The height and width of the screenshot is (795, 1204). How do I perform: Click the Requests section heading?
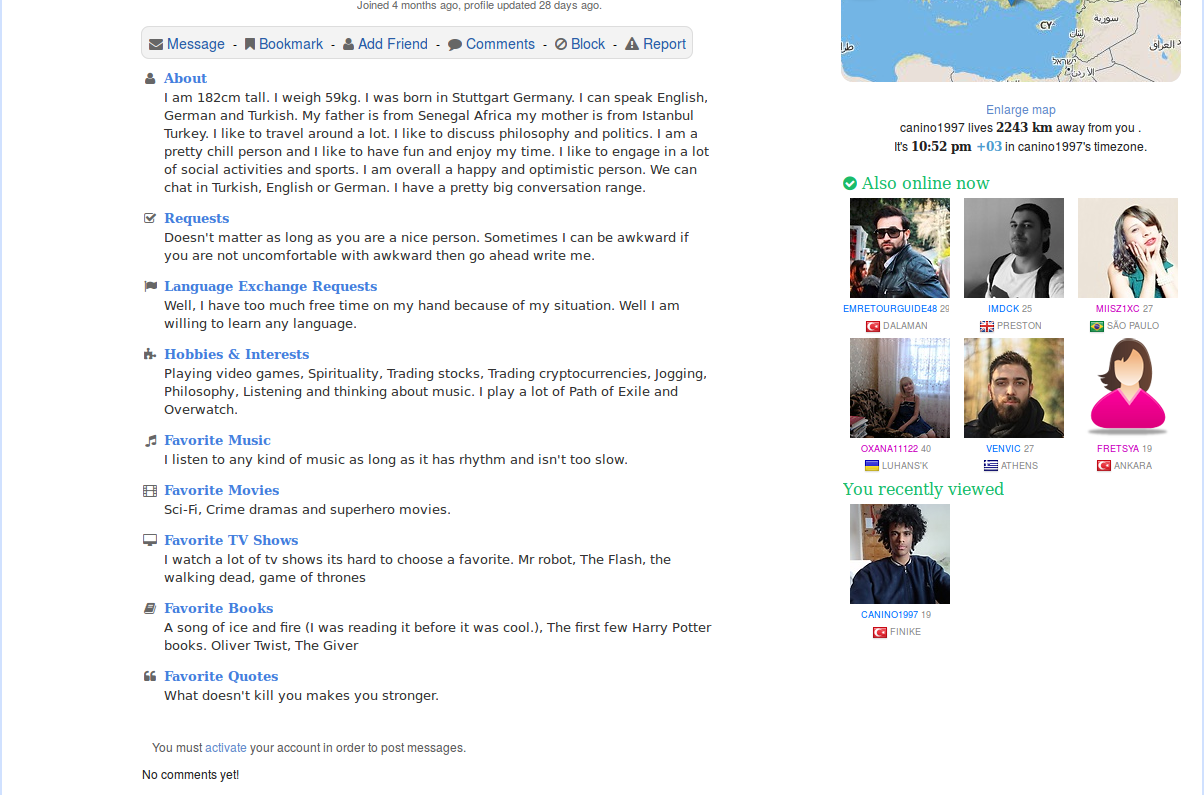click(x=196, y=218)
